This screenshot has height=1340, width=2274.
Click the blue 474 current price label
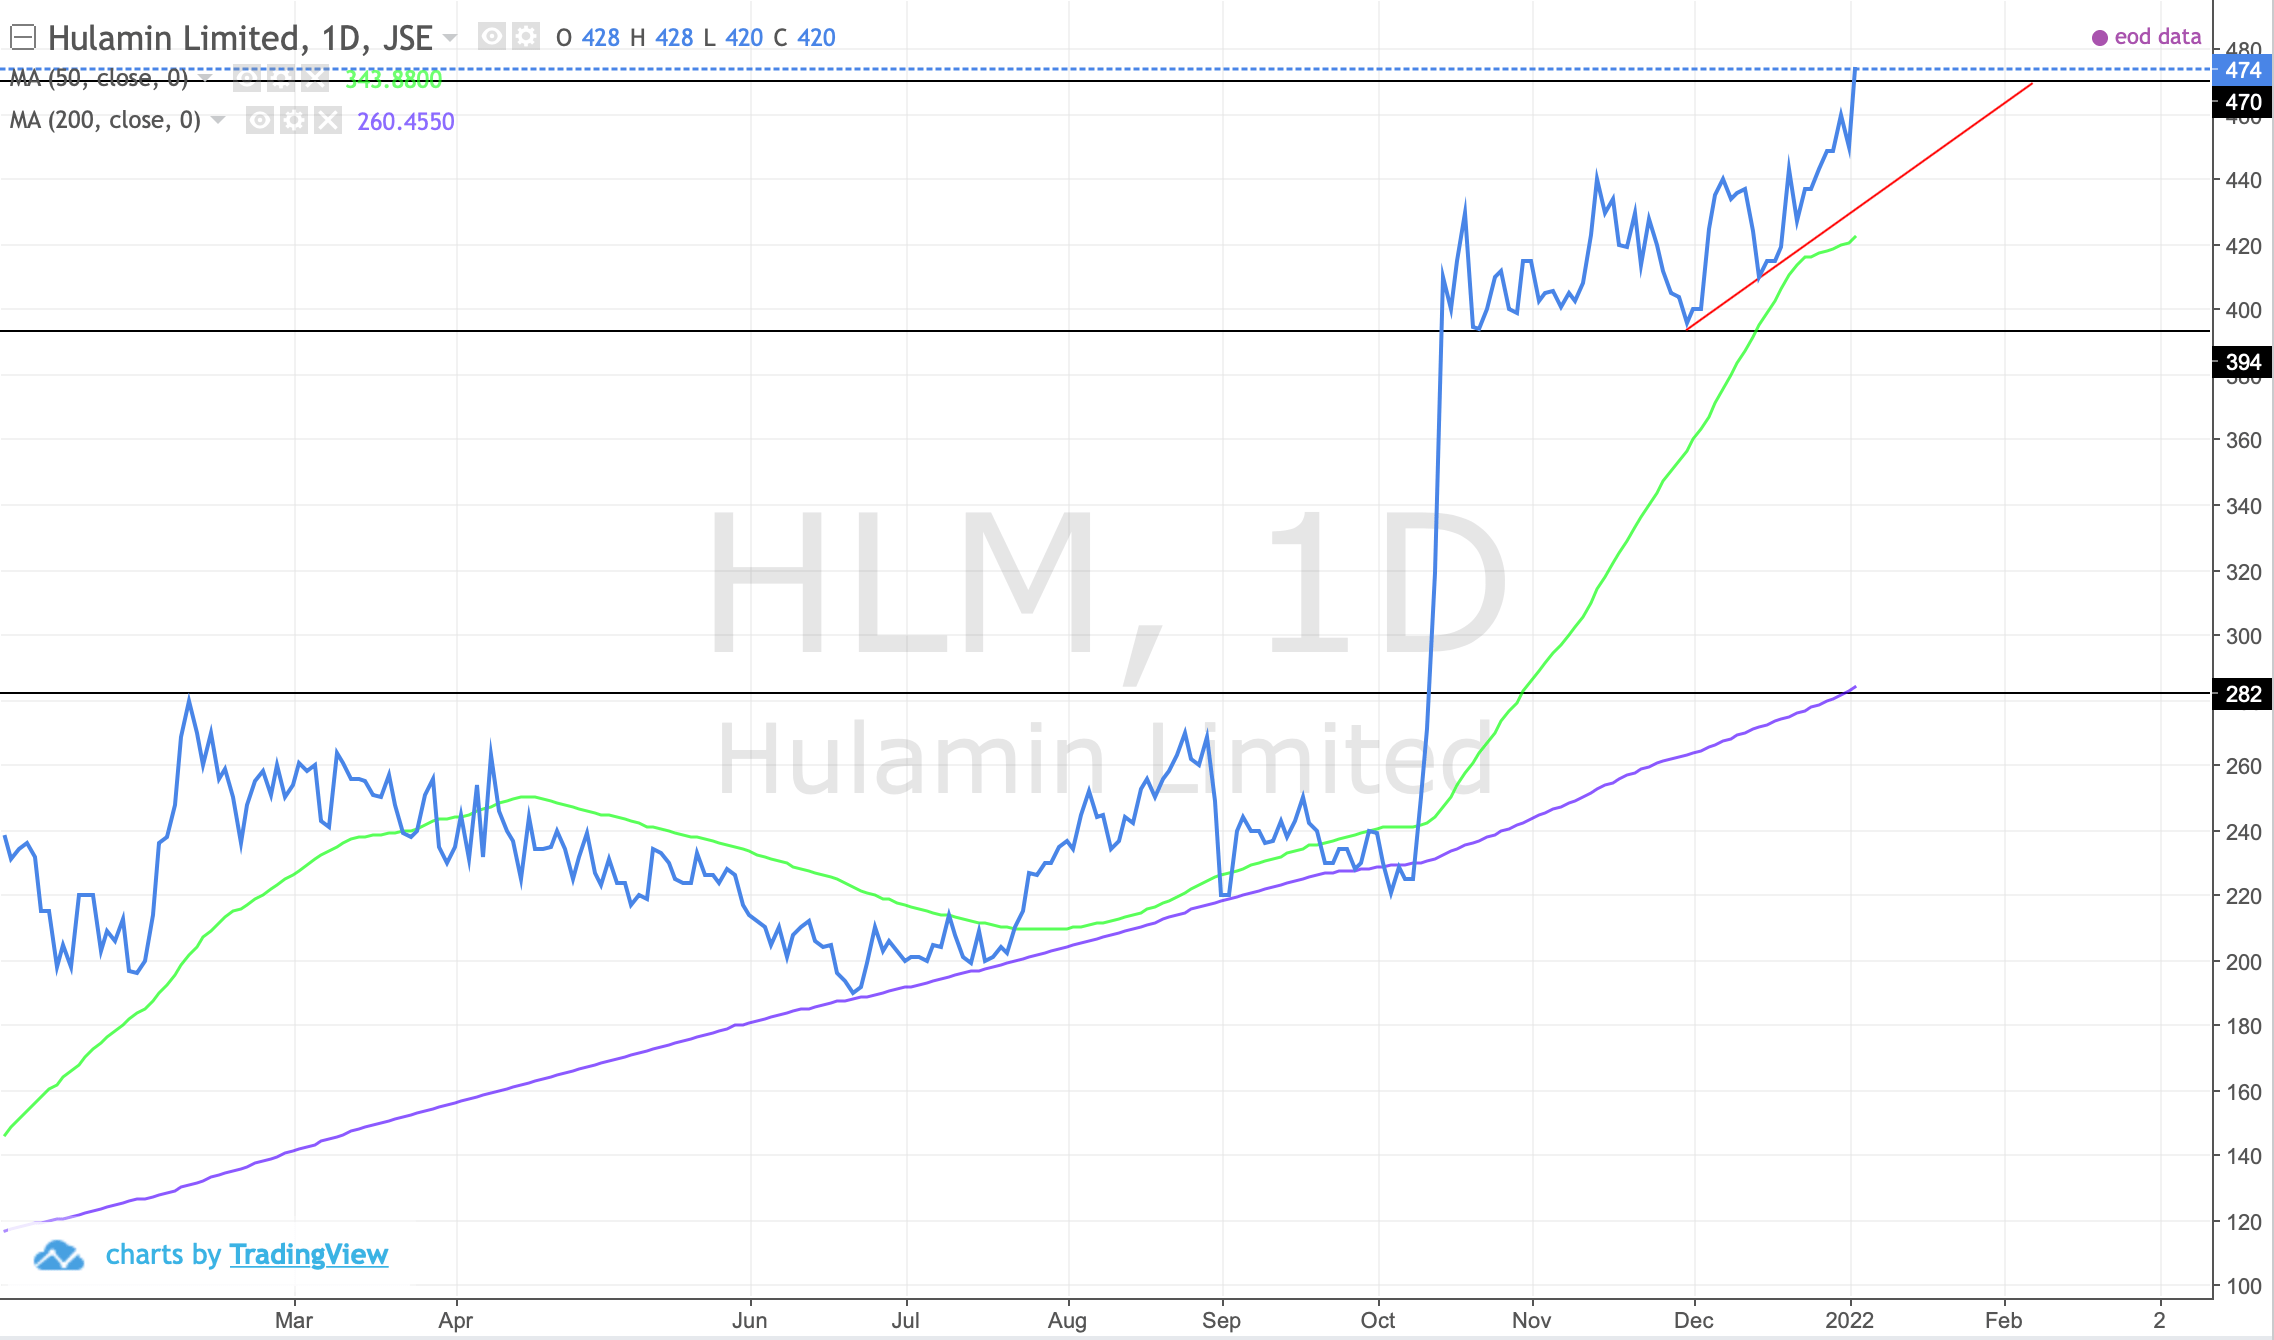2242,70
